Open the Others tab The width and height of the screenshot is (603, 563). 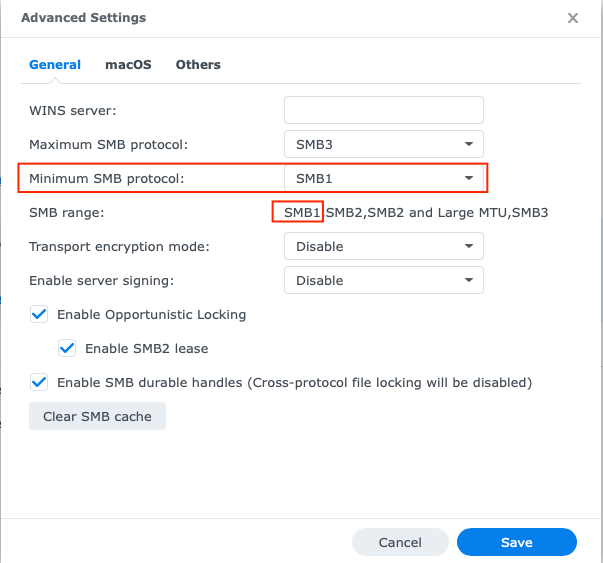[198, 65]
